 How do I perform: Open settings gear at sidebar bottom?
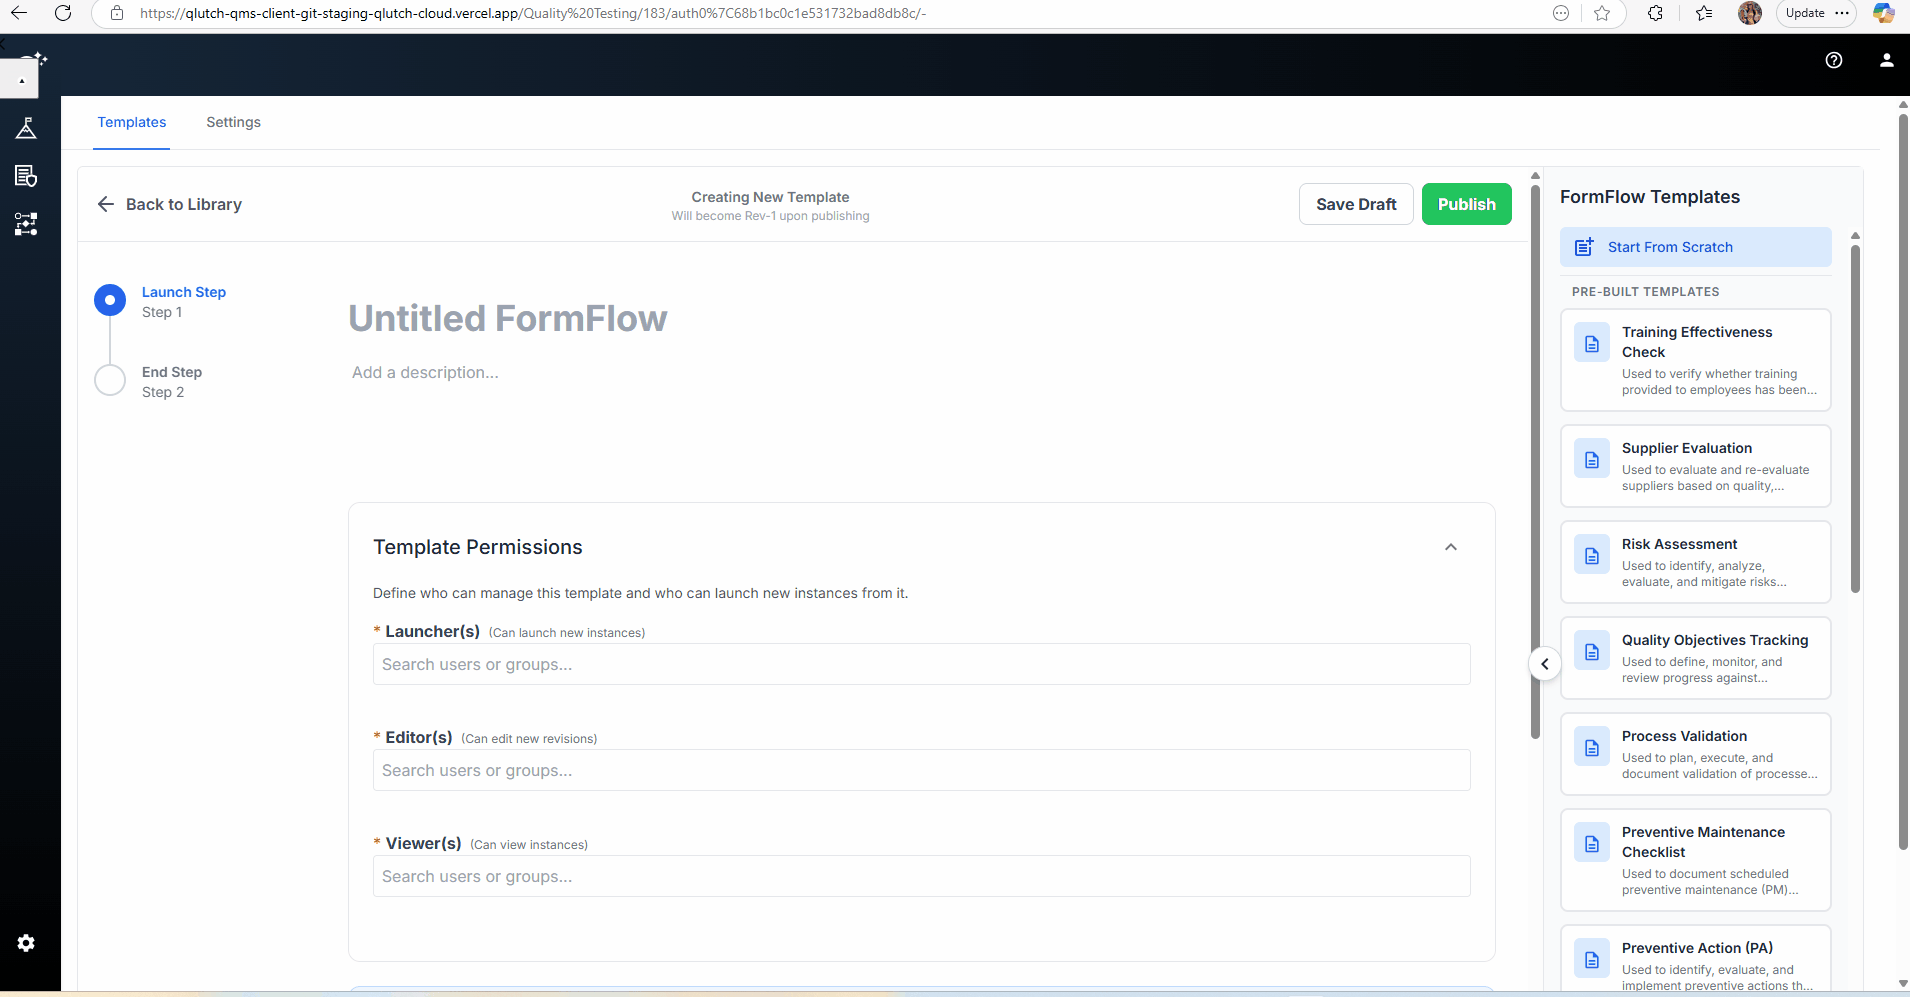pyautogui.click(x=26, y=943)
